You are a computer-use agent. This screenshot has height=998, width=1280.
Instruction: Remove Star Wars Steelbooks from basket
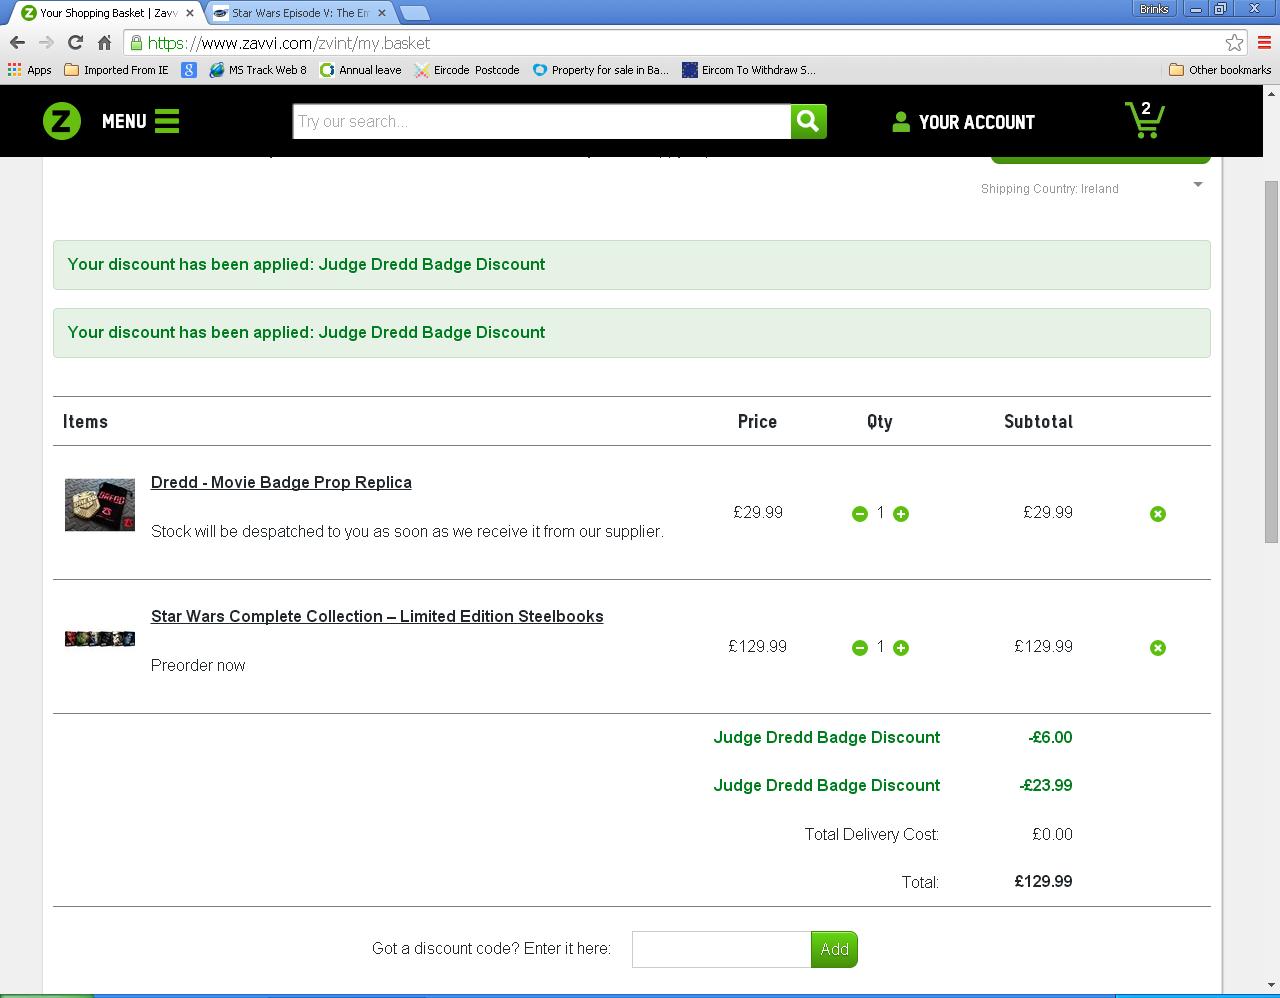coord(1158,647)
